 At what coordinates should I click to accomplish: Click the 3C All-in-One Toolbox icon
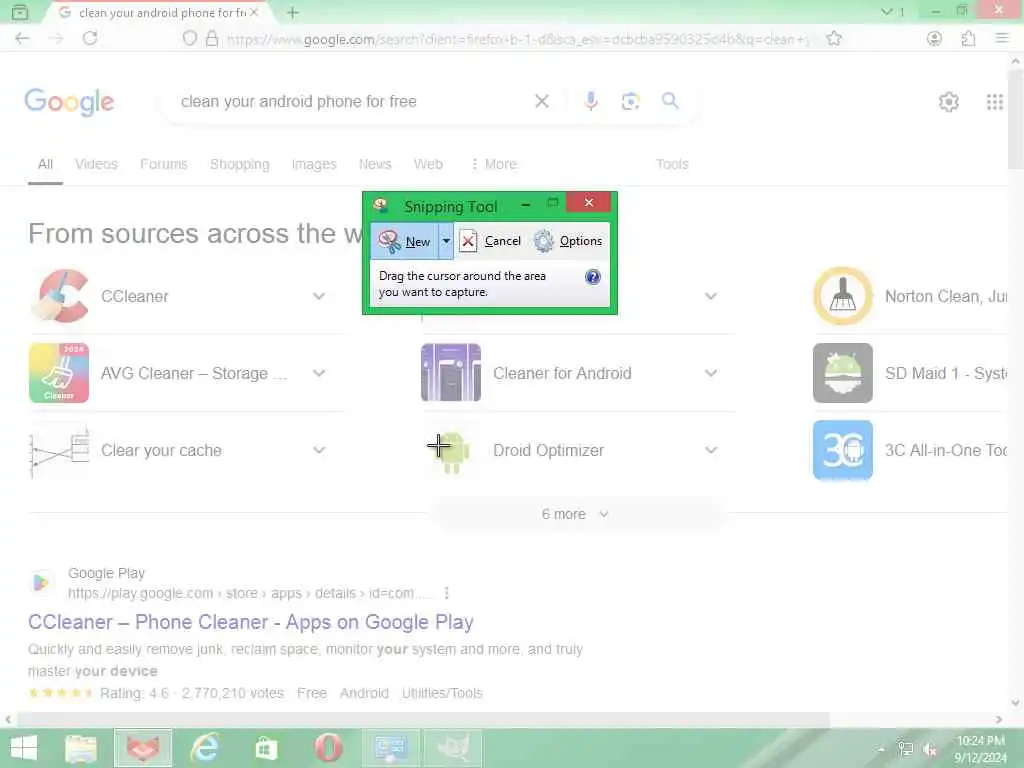point(842,450)
